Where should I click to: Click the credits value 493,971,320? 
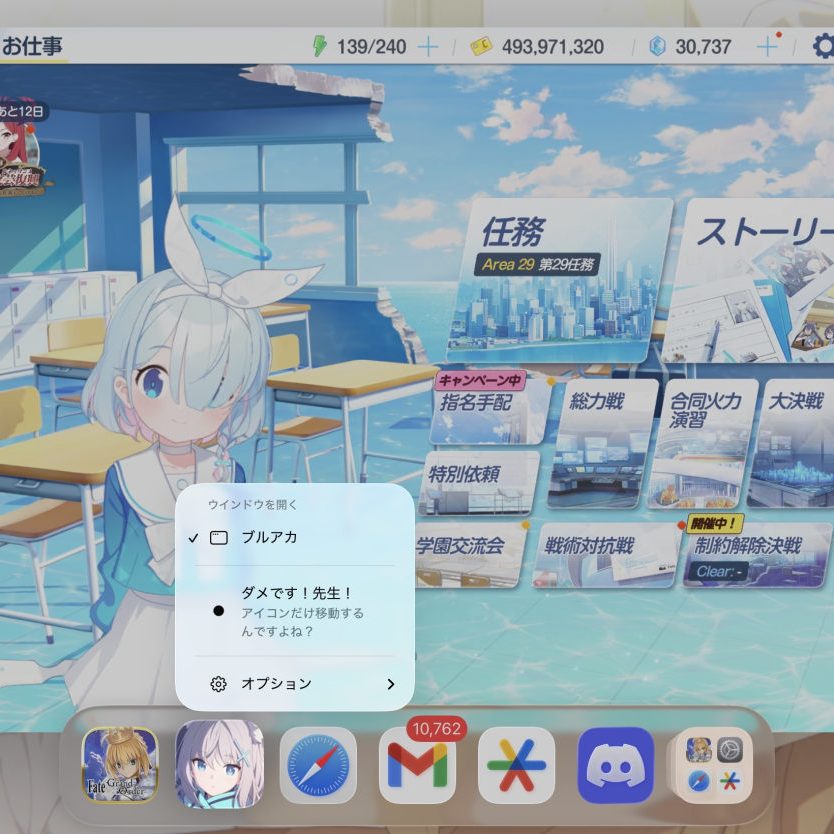pyautogui.click(x=553, y=47)
